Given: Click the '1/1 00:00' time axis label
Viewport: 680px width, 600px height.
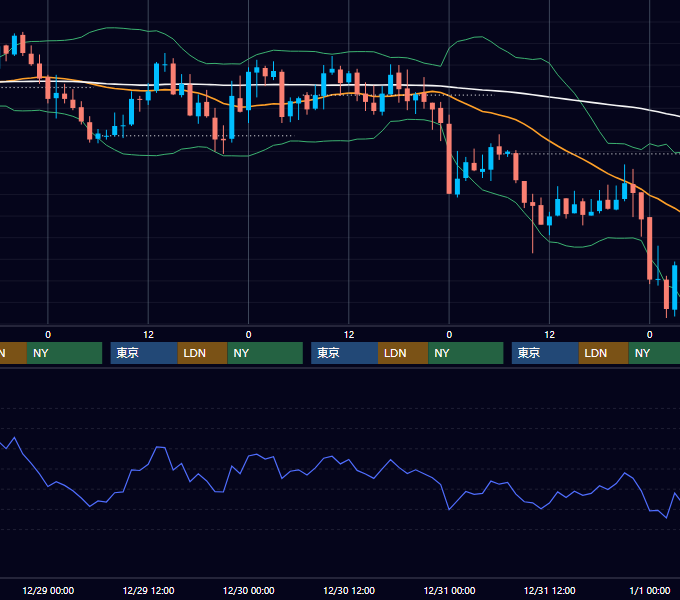Looking at the screenshot, I should point(650,590).
